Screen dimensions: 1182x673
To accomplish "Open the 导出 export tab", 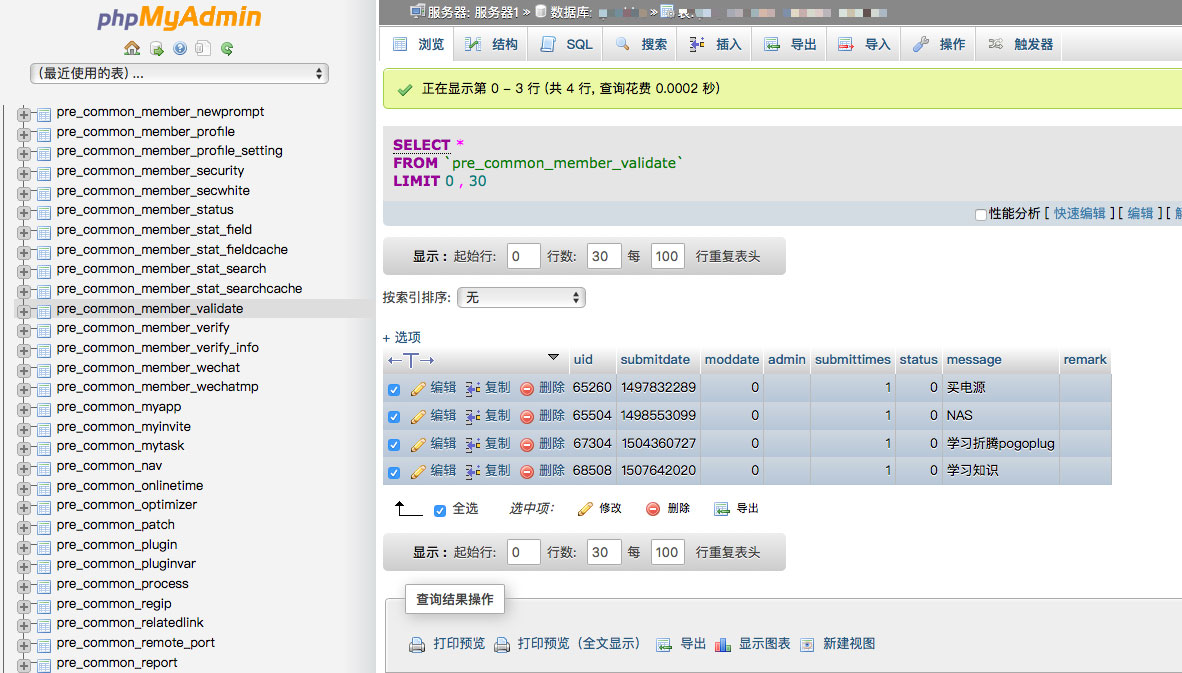I will click(x=790, y=44).
